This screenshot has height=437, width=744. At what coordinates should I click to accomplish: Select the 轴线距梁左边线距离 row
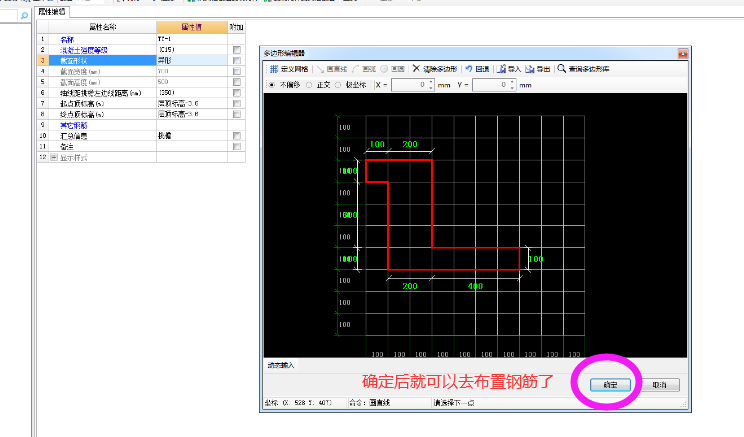pyautogui.click(x=102, y=93)
